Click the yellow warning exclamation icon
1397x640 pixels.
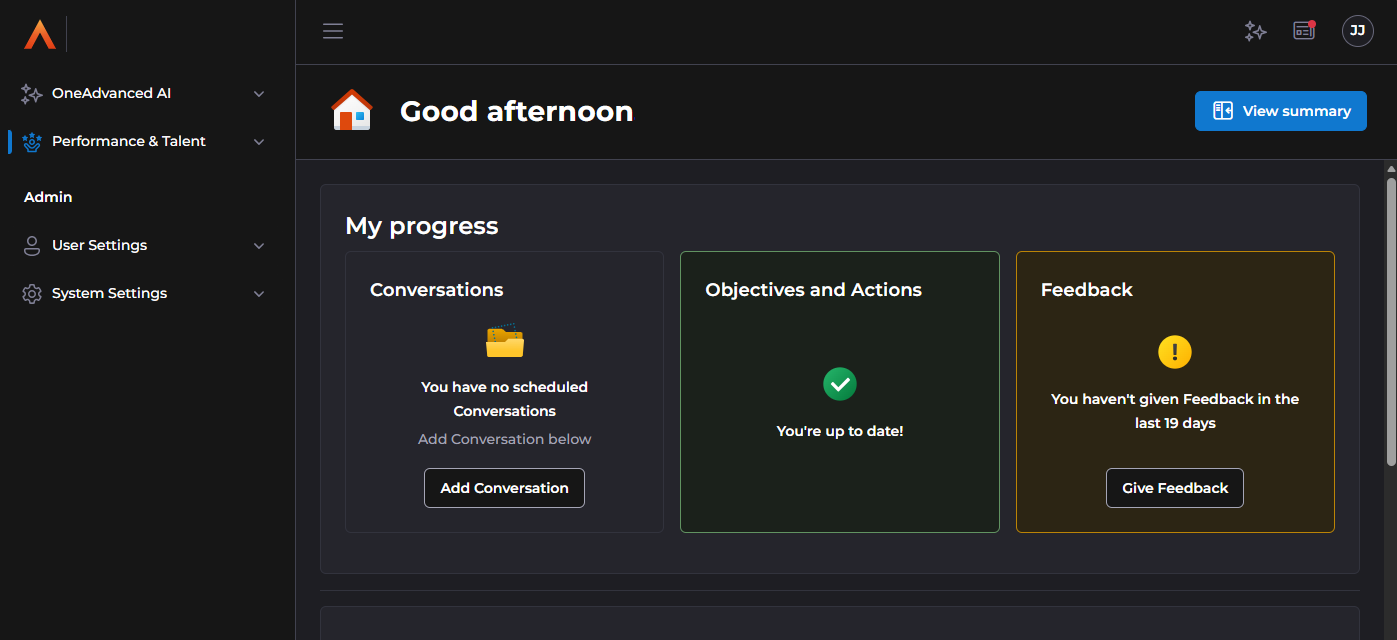click(x=1175, y=351)
